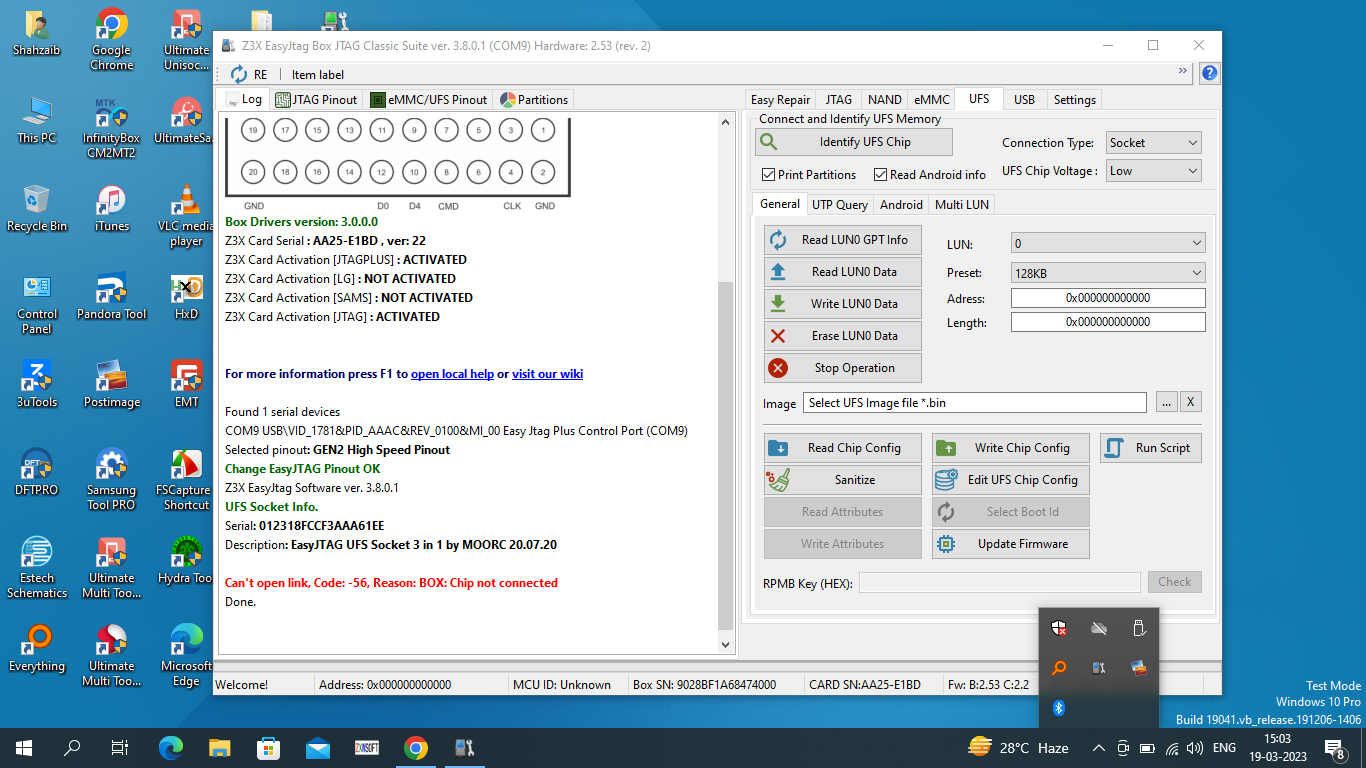Expand the toolbar overflow chevron

pyautogui.click(x=1183, y=71)
